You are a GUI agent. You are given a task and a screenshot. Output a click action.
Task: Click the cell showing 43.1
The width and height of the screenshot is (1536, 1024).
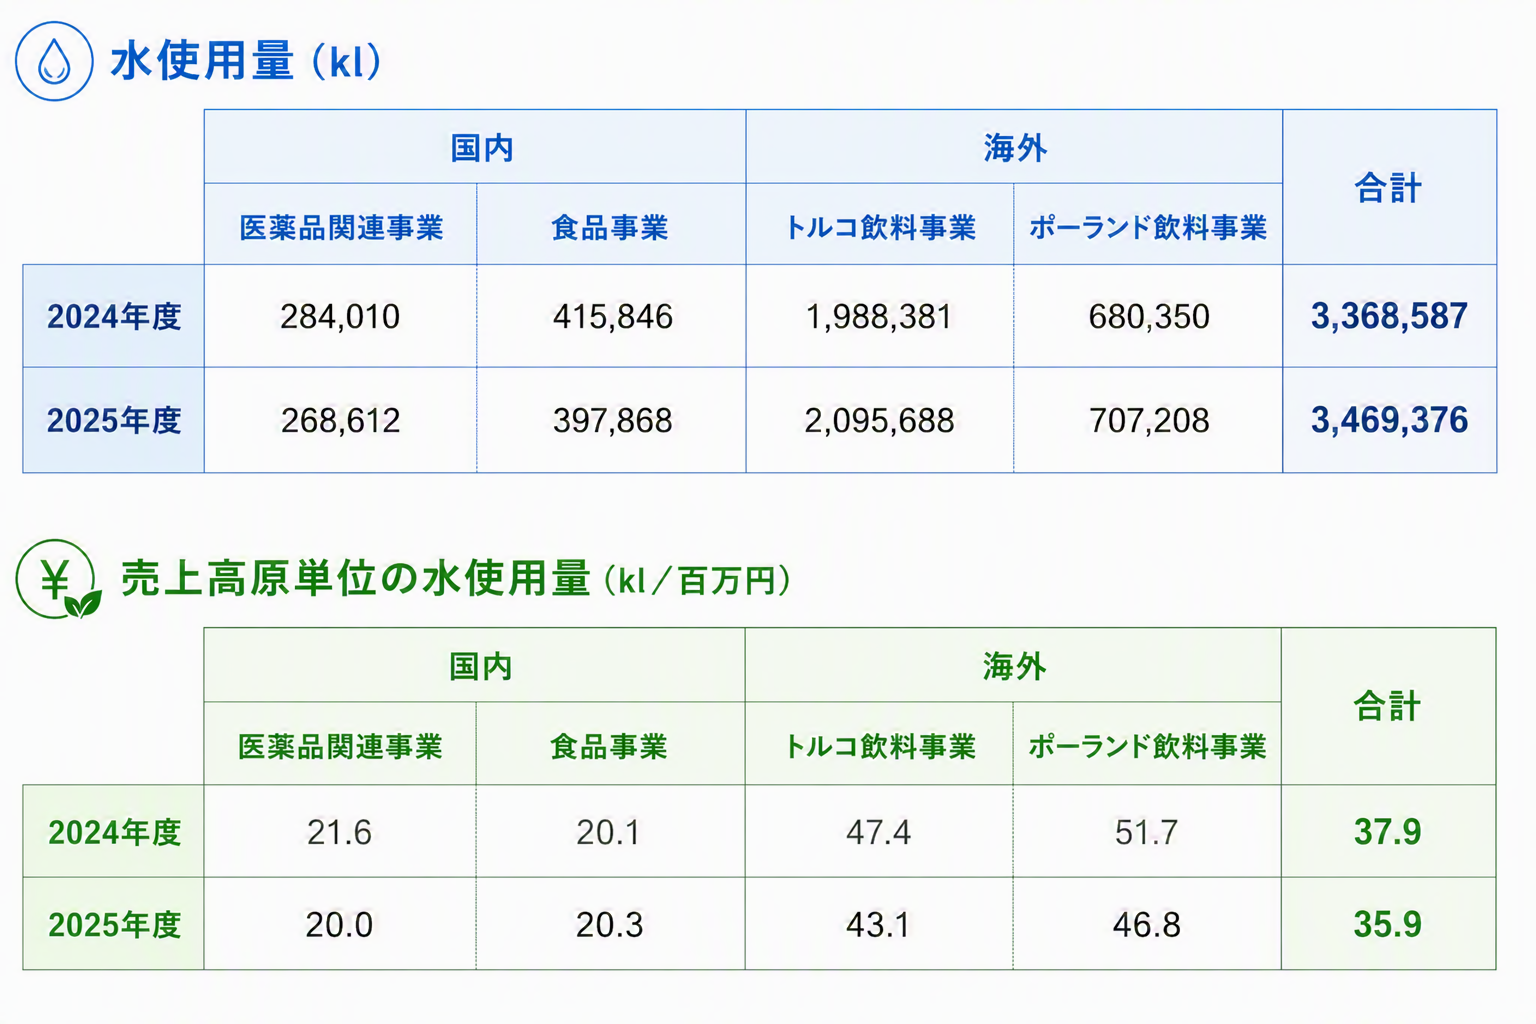pos(879,924)
